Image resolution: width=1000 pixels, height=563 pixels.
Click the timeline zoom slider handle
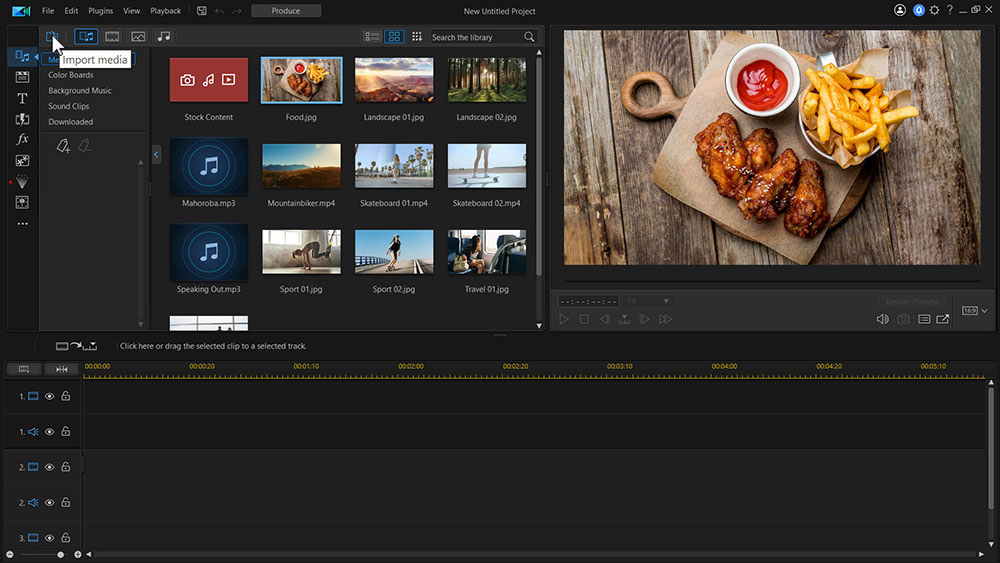tap(61, 555)
